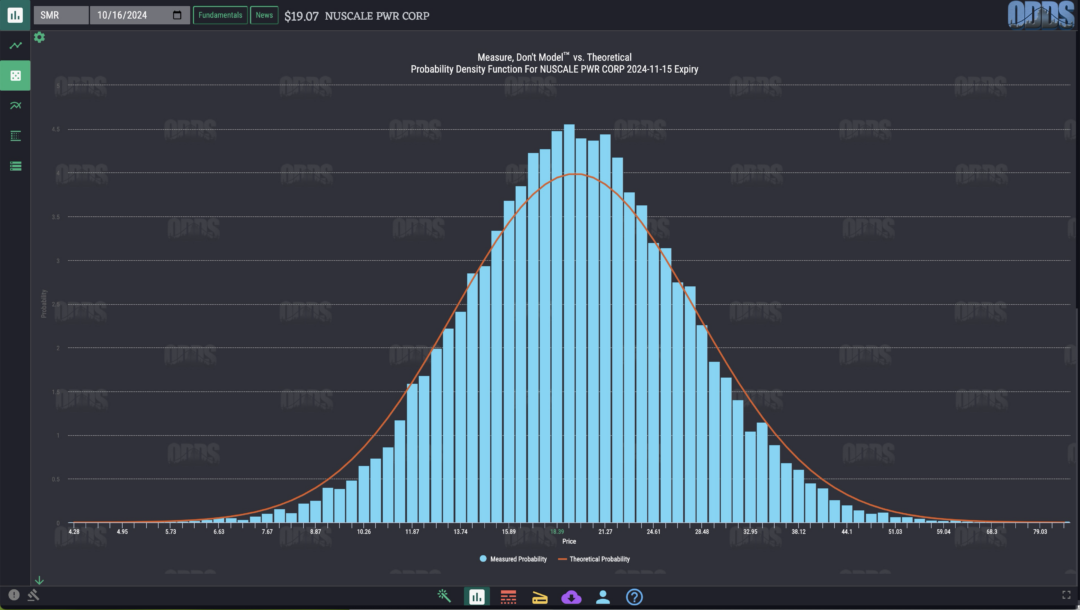Viewport: 1080px width, 610px height.
Task: Enter full screen via bottom-right expand icon
Action: [1065, 595]
